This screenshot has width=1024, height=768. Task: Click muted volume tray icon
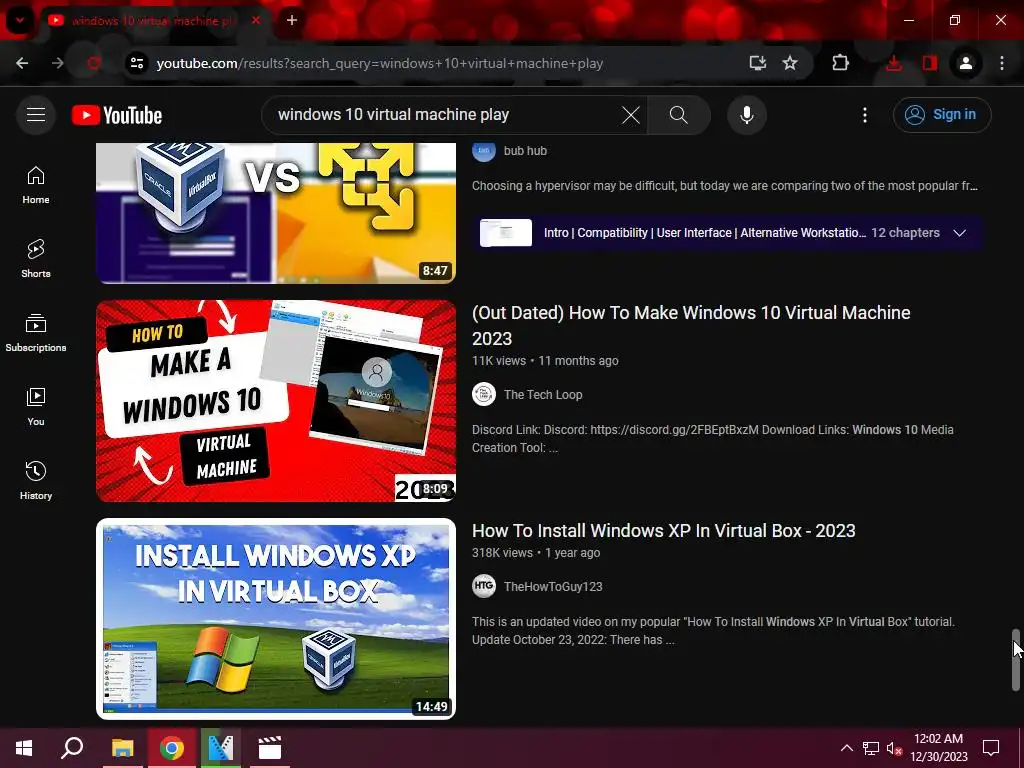pyautogui.click(x=894, y=748)
